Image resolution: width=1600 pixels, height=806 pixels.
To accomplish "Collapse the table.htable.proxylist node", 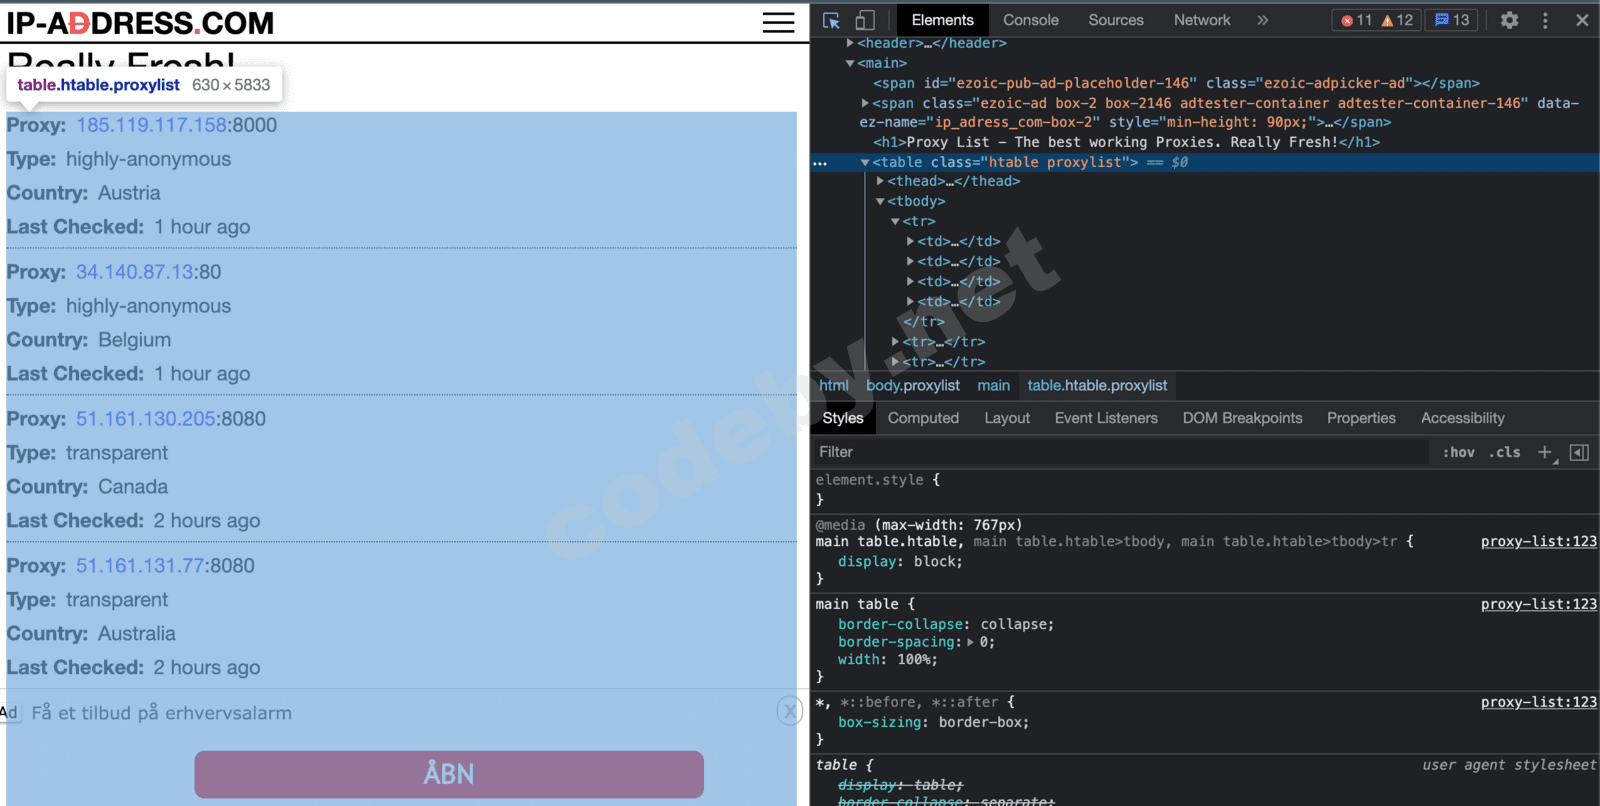I will [865, 162].
